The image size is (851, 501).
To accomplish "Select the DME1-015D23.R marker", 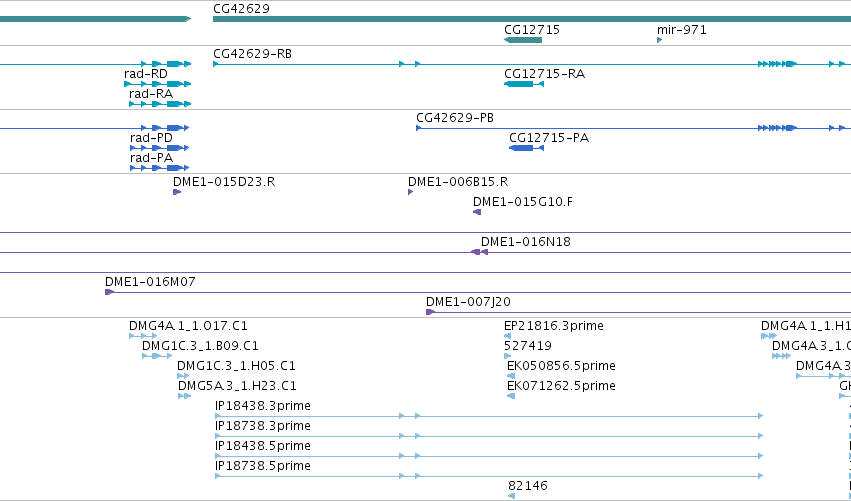I will (177, 192).
